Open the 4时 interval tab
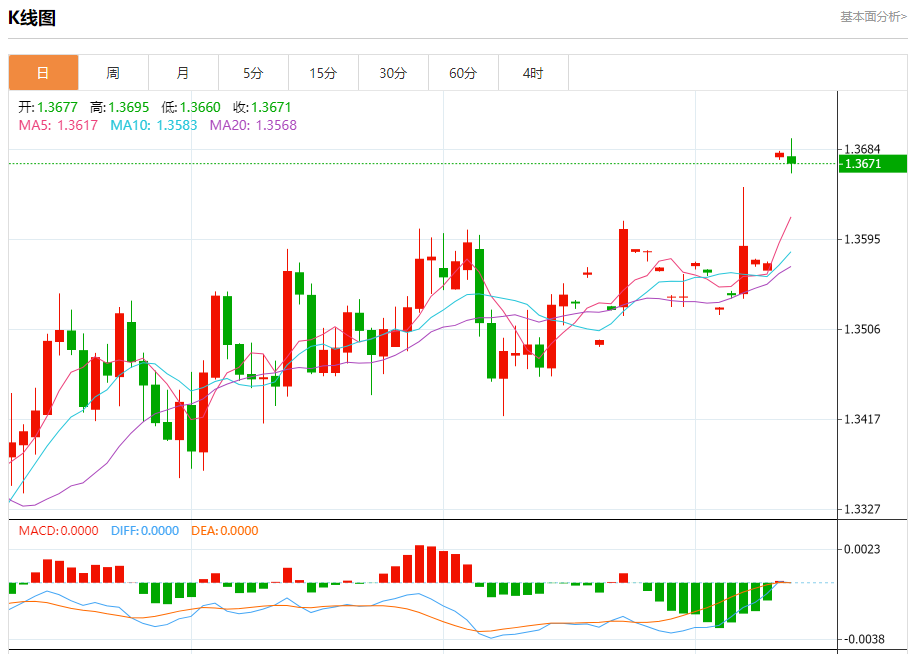The width and height of the screenshot is (916, 654). tap(533, 73)
